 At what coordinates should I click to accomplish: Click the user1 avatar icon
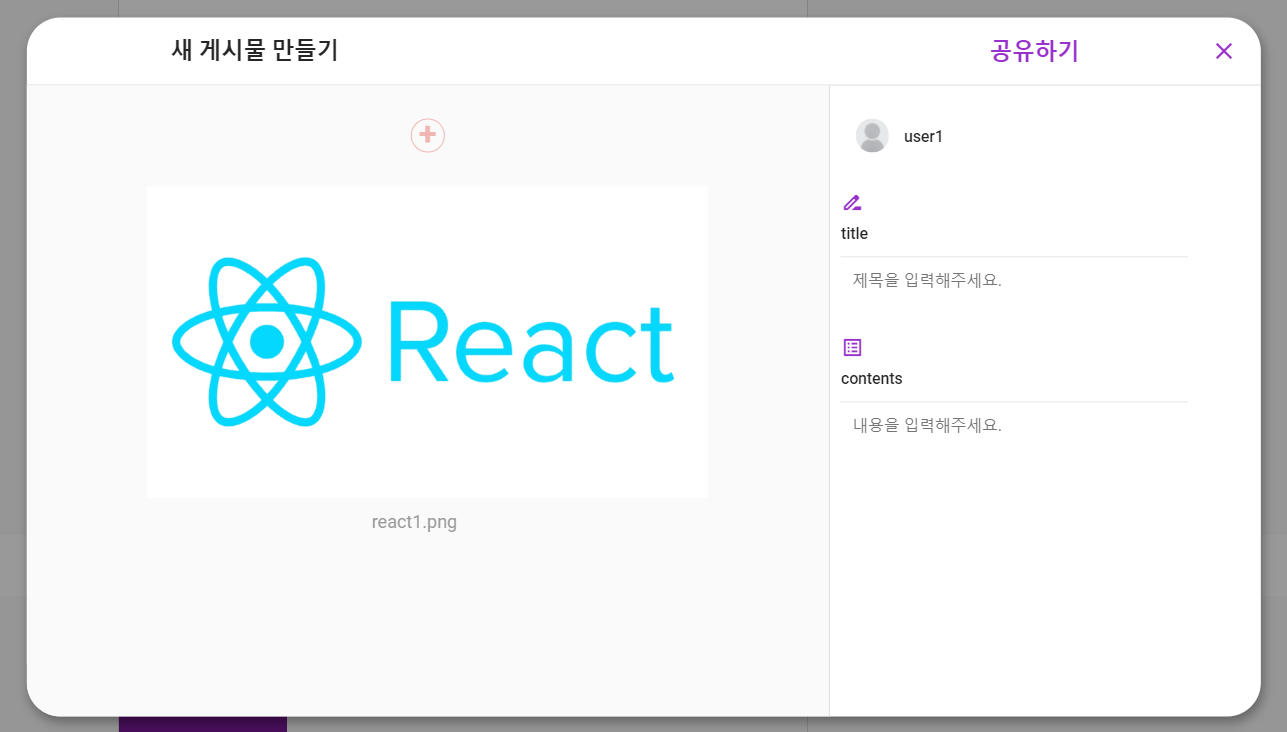click(x=872, y=136)
